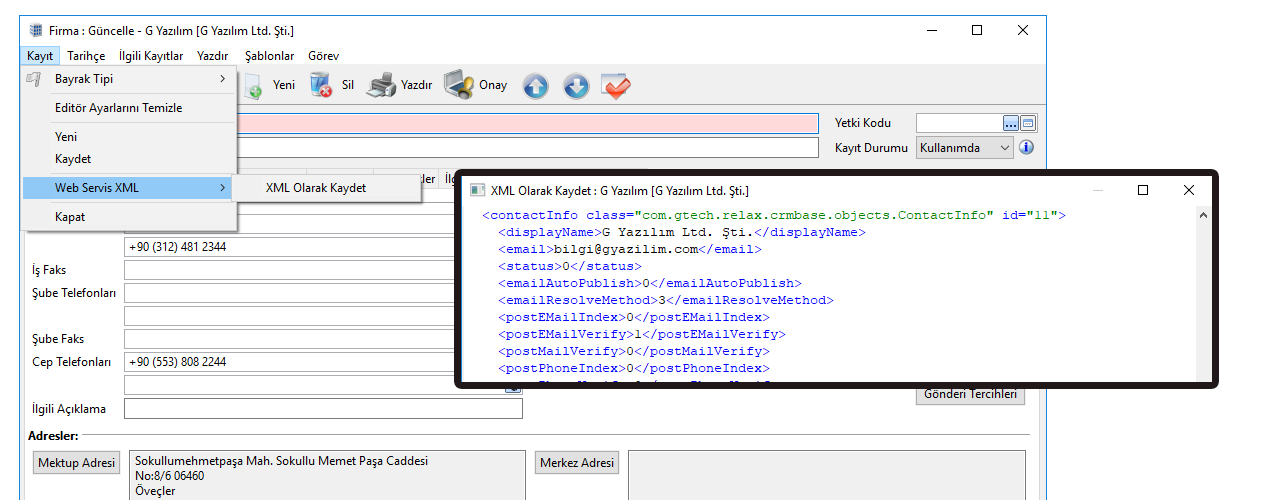Click the blue info icon beside Kayıt Durumu
This screenshot has height=500, width=1269.
pyautogui.click(x=1026, y=148)
